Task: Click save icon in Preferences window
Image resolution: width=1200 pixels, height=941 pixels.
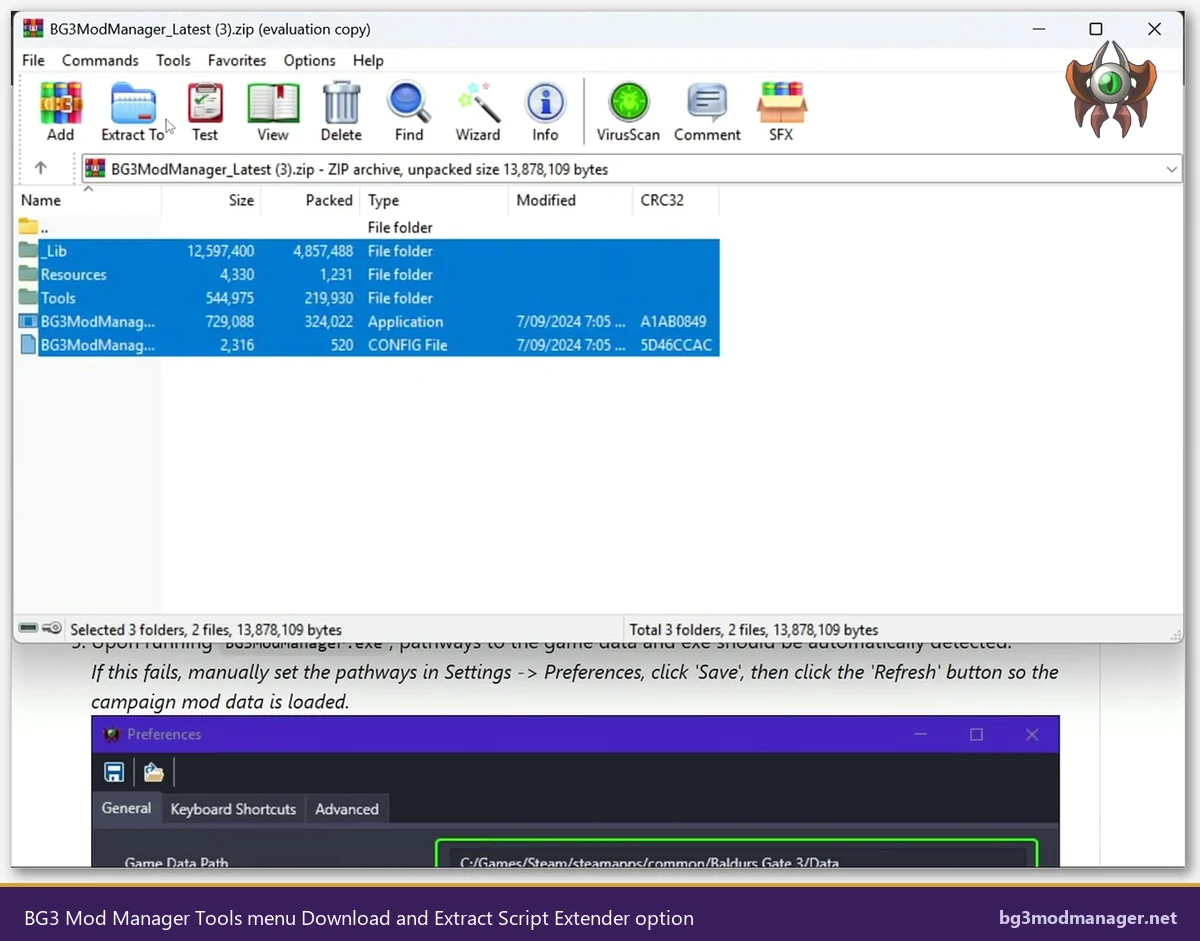Action: [x=114, y=772]
